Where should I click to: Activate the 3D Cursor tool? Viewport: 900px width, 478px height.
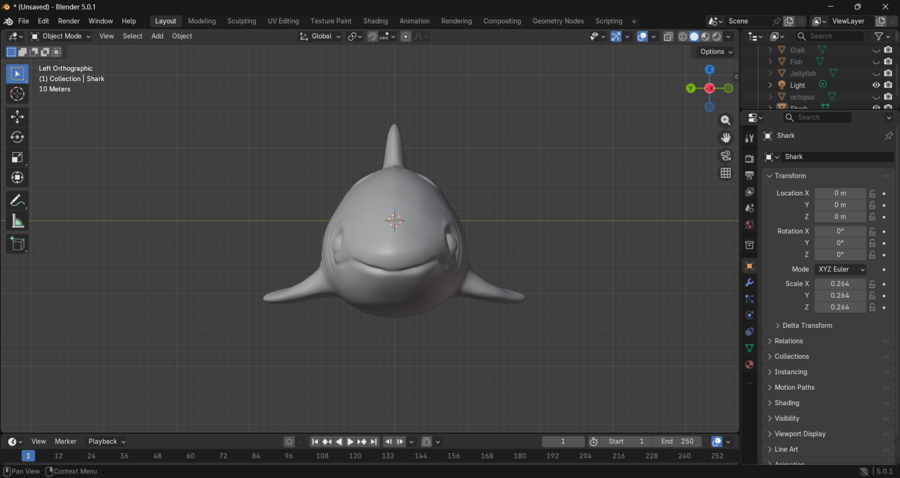click(x=17, y=93)
